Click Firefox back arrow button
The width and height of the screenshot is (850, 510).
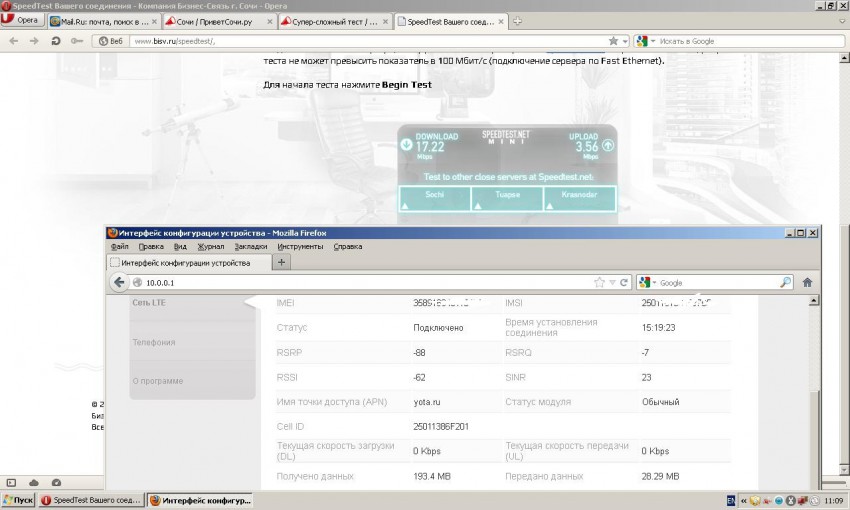[118, 282]
